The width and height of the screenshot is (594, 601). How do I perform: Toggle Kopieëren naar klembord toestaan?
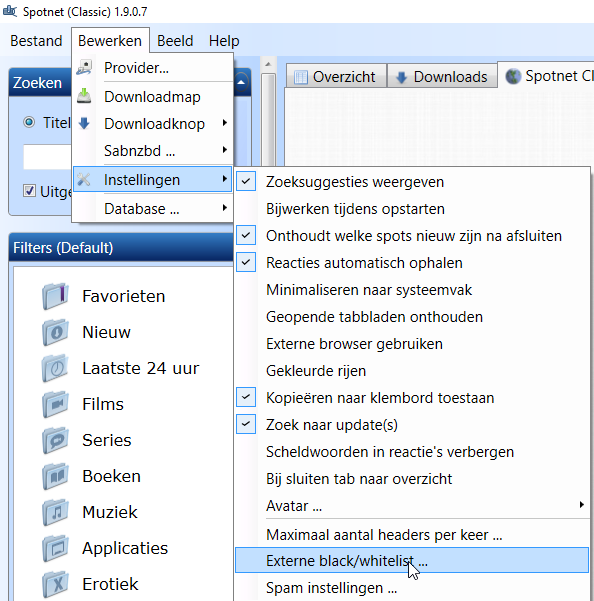[412, 398]
